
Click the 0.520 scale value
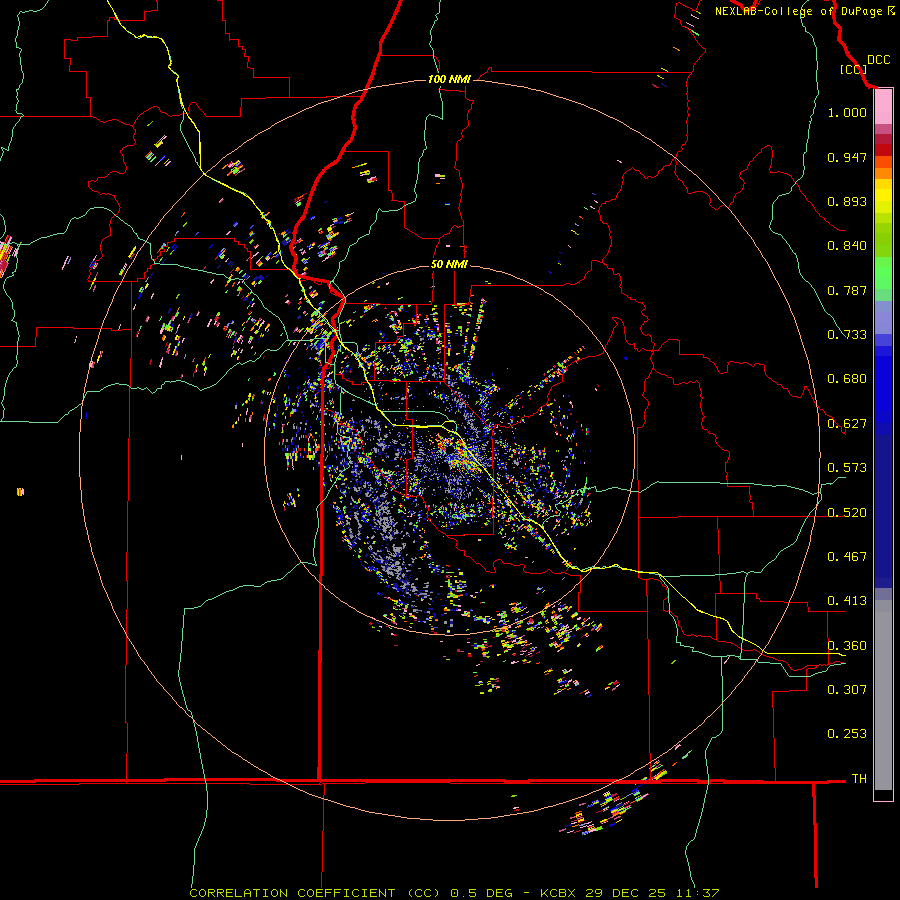pyautogui.click(x=847, y=513)
